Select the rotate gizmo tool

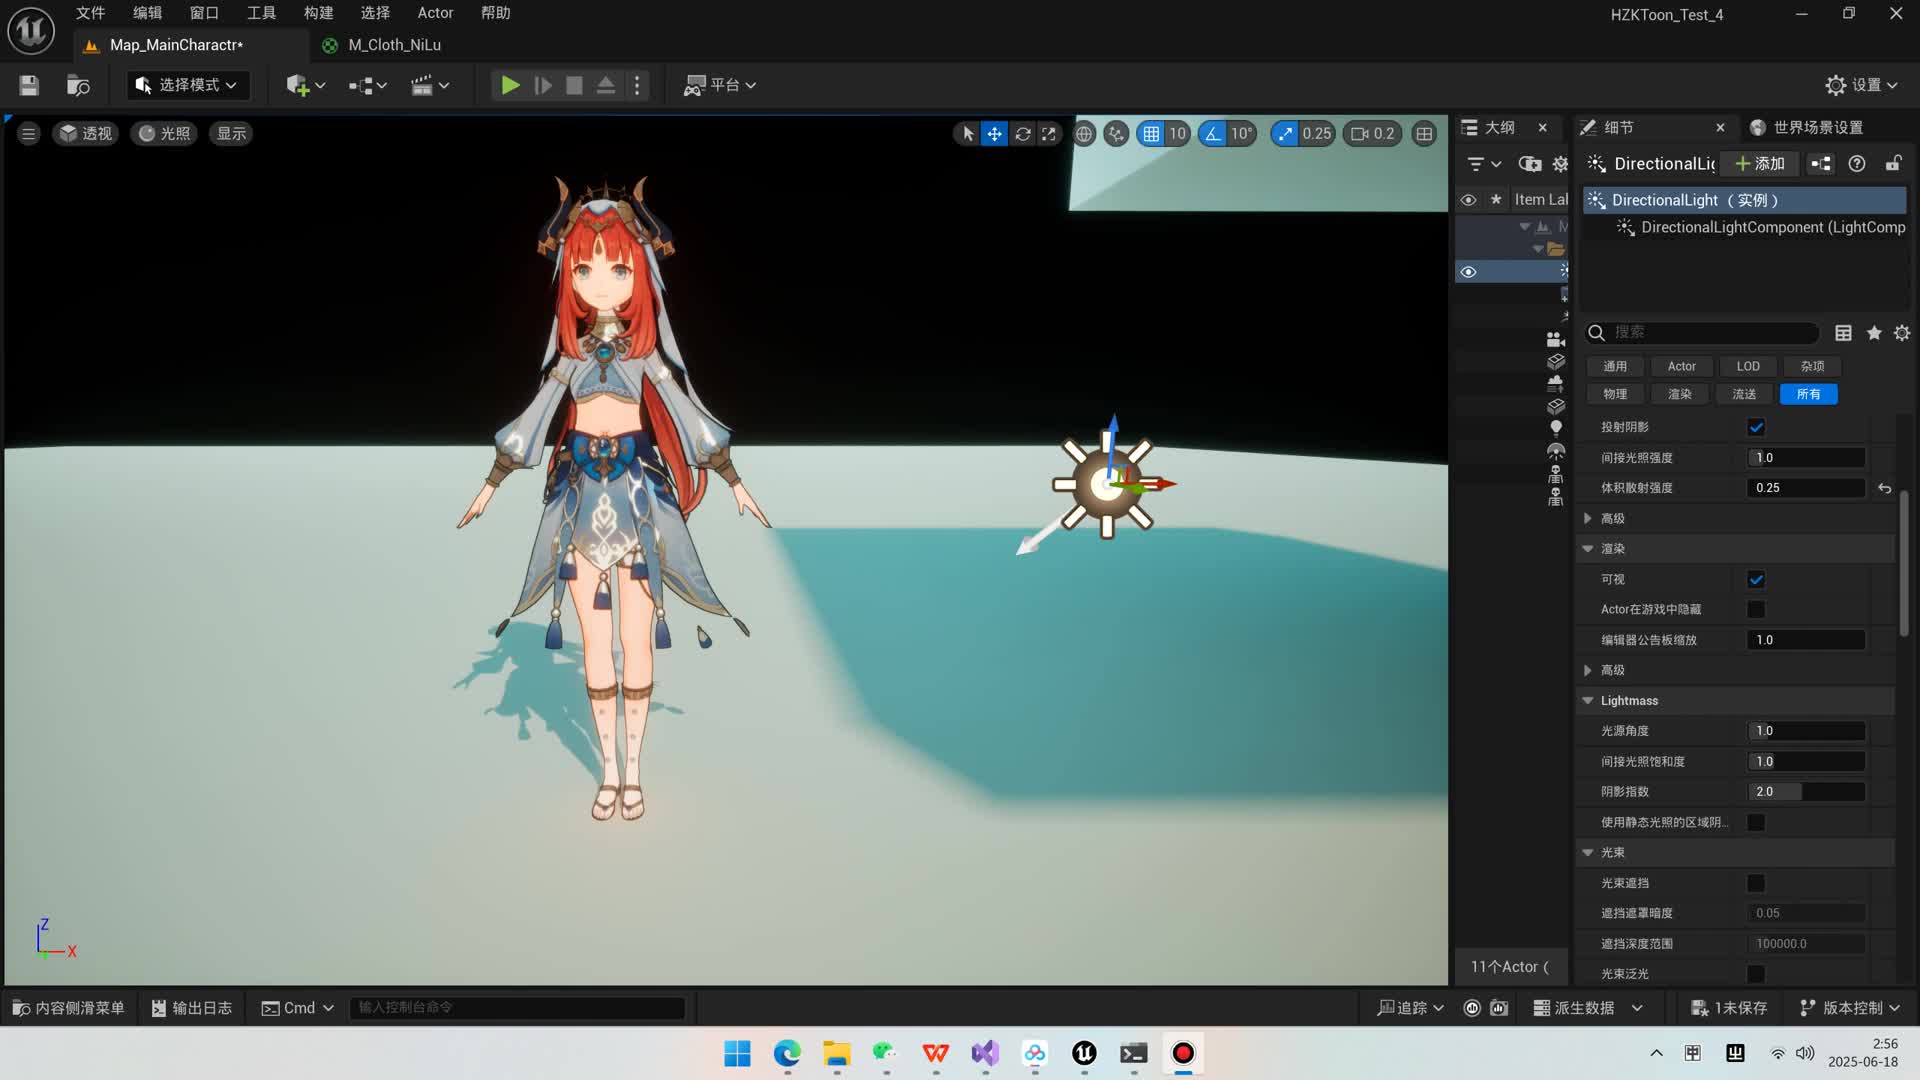[x=1022, y=134]
